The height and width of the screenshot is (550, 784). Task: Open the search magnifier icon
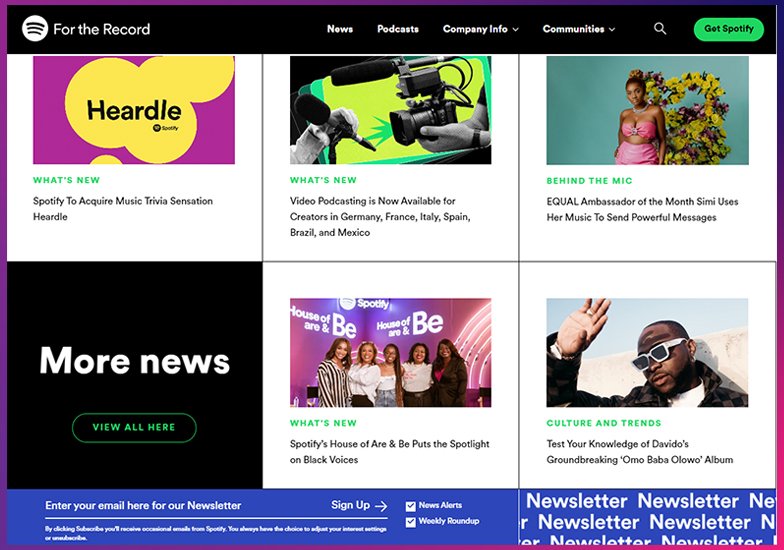tap(660, 28)
